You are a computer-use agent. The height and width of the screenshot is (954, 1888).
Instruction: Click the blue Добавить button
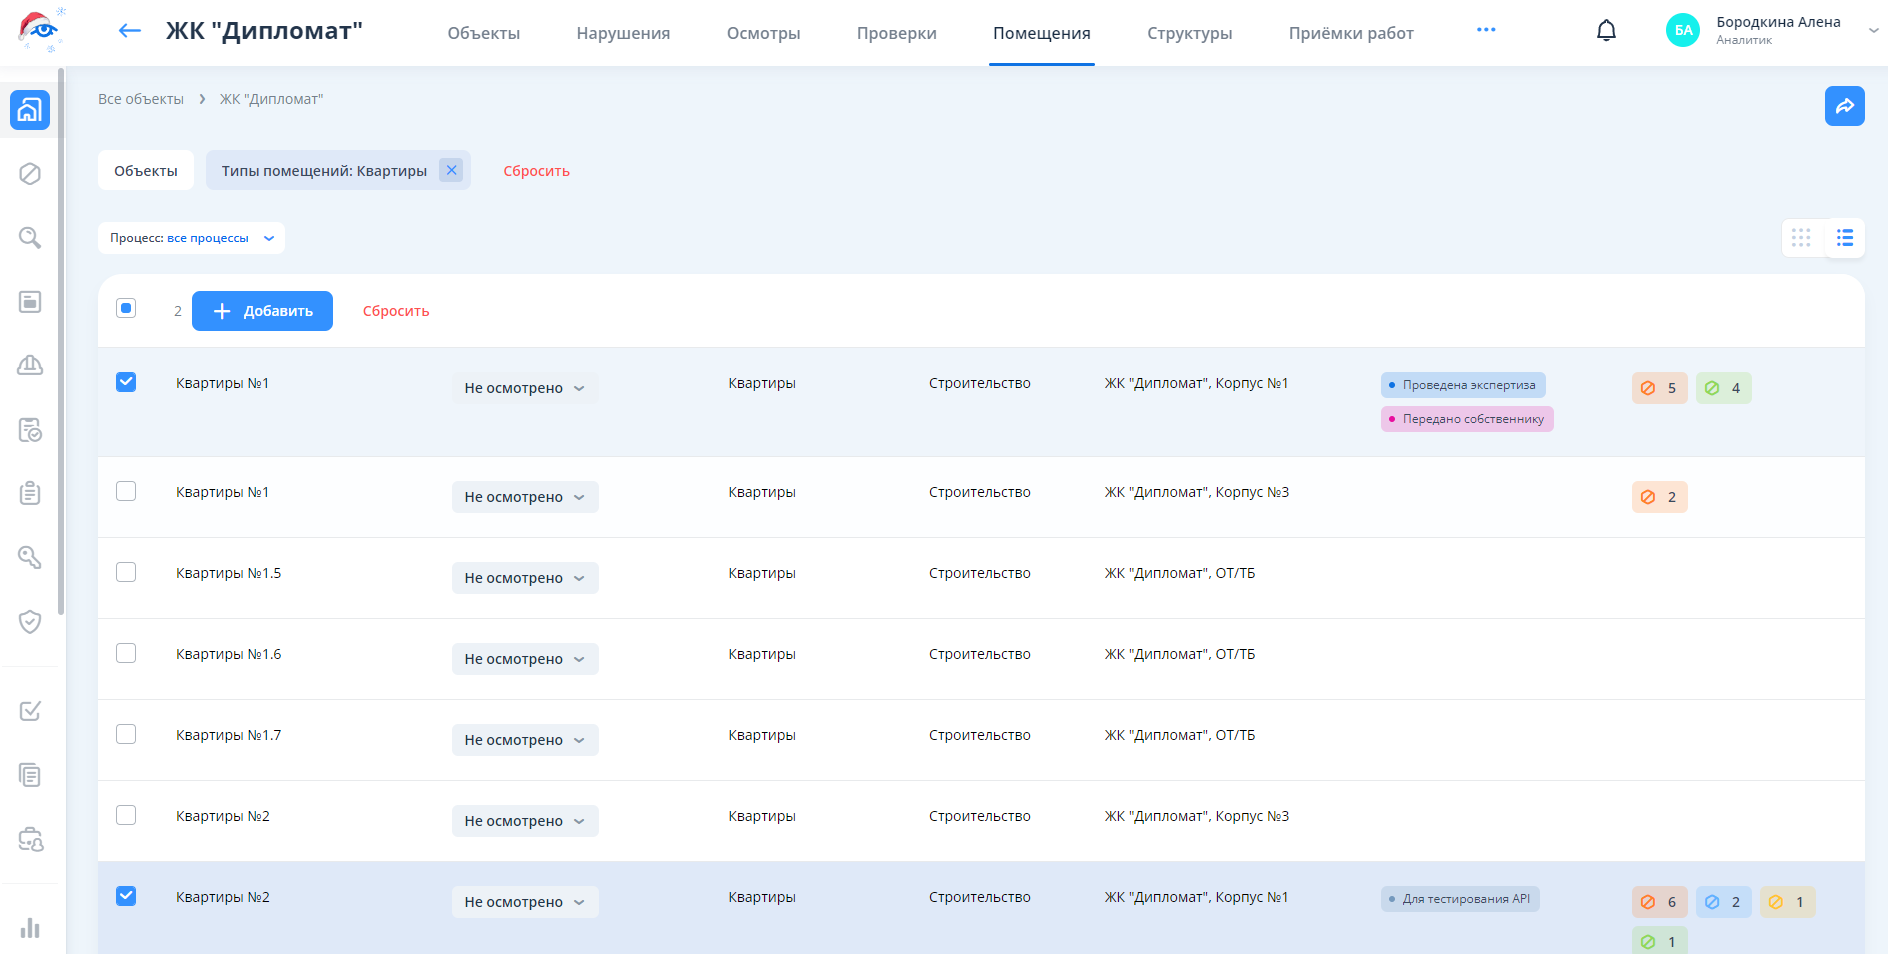click(x=262, y=311)
